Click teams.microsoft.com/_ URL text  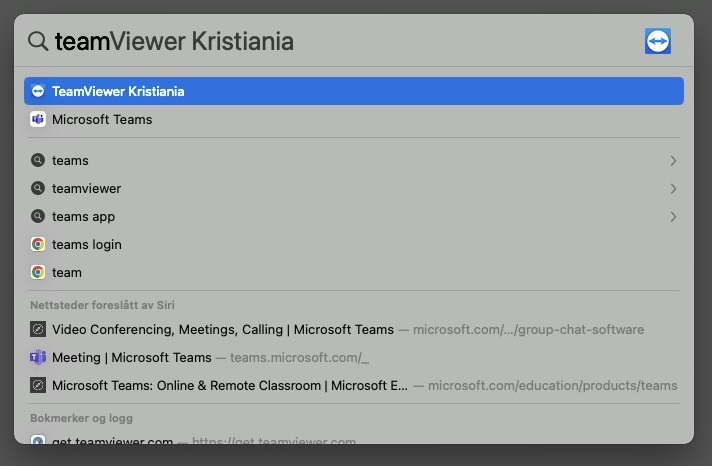299,358
